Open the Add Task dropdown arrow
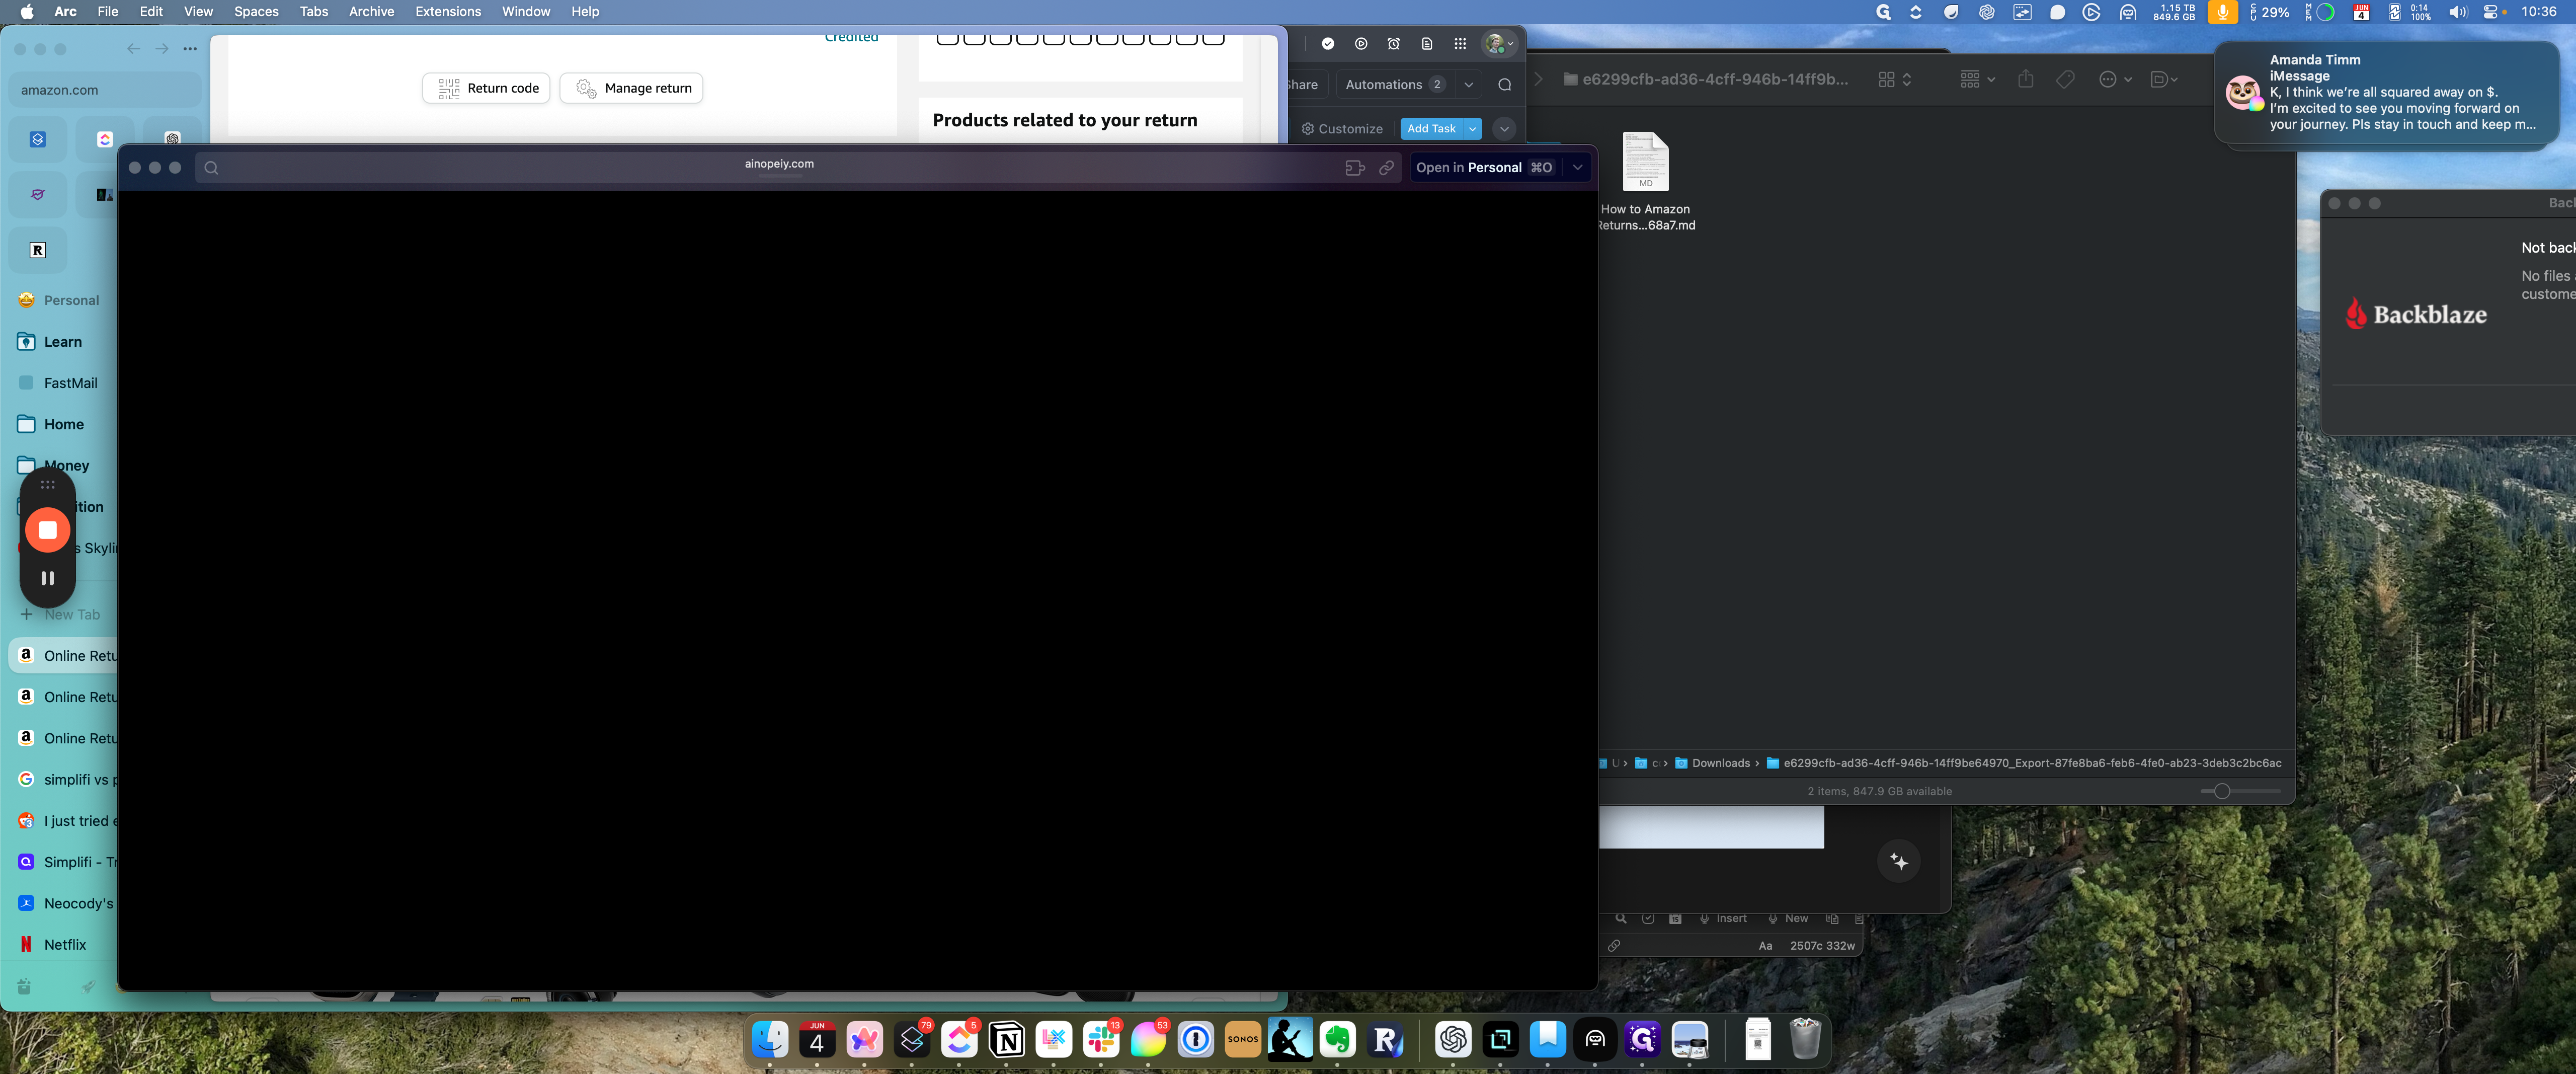The image size is (2576, 1074). click(1472, 129)
